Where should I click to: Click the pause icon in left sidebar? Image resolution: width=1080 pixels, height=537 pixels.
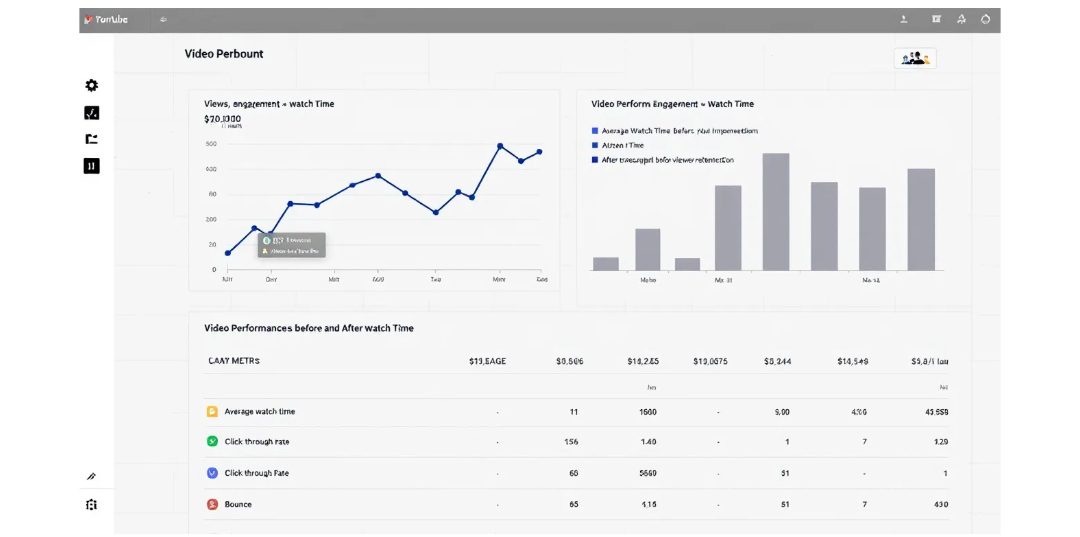coord(92,166)
